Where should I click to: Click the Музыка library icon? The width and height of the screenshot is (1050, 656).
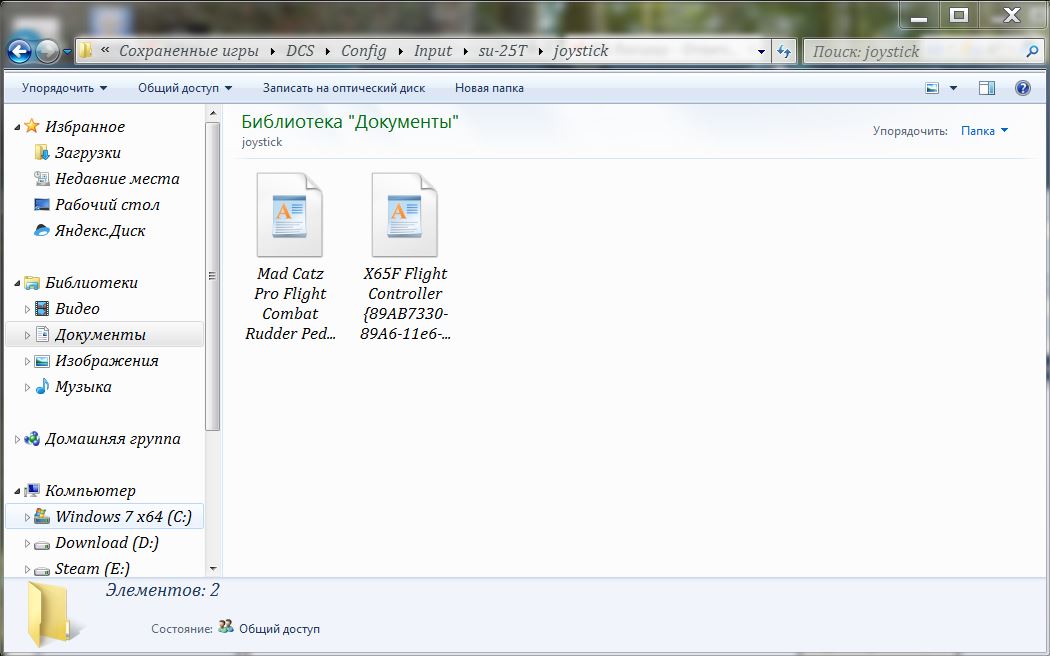pyautogui.click(x=42, y=387)
